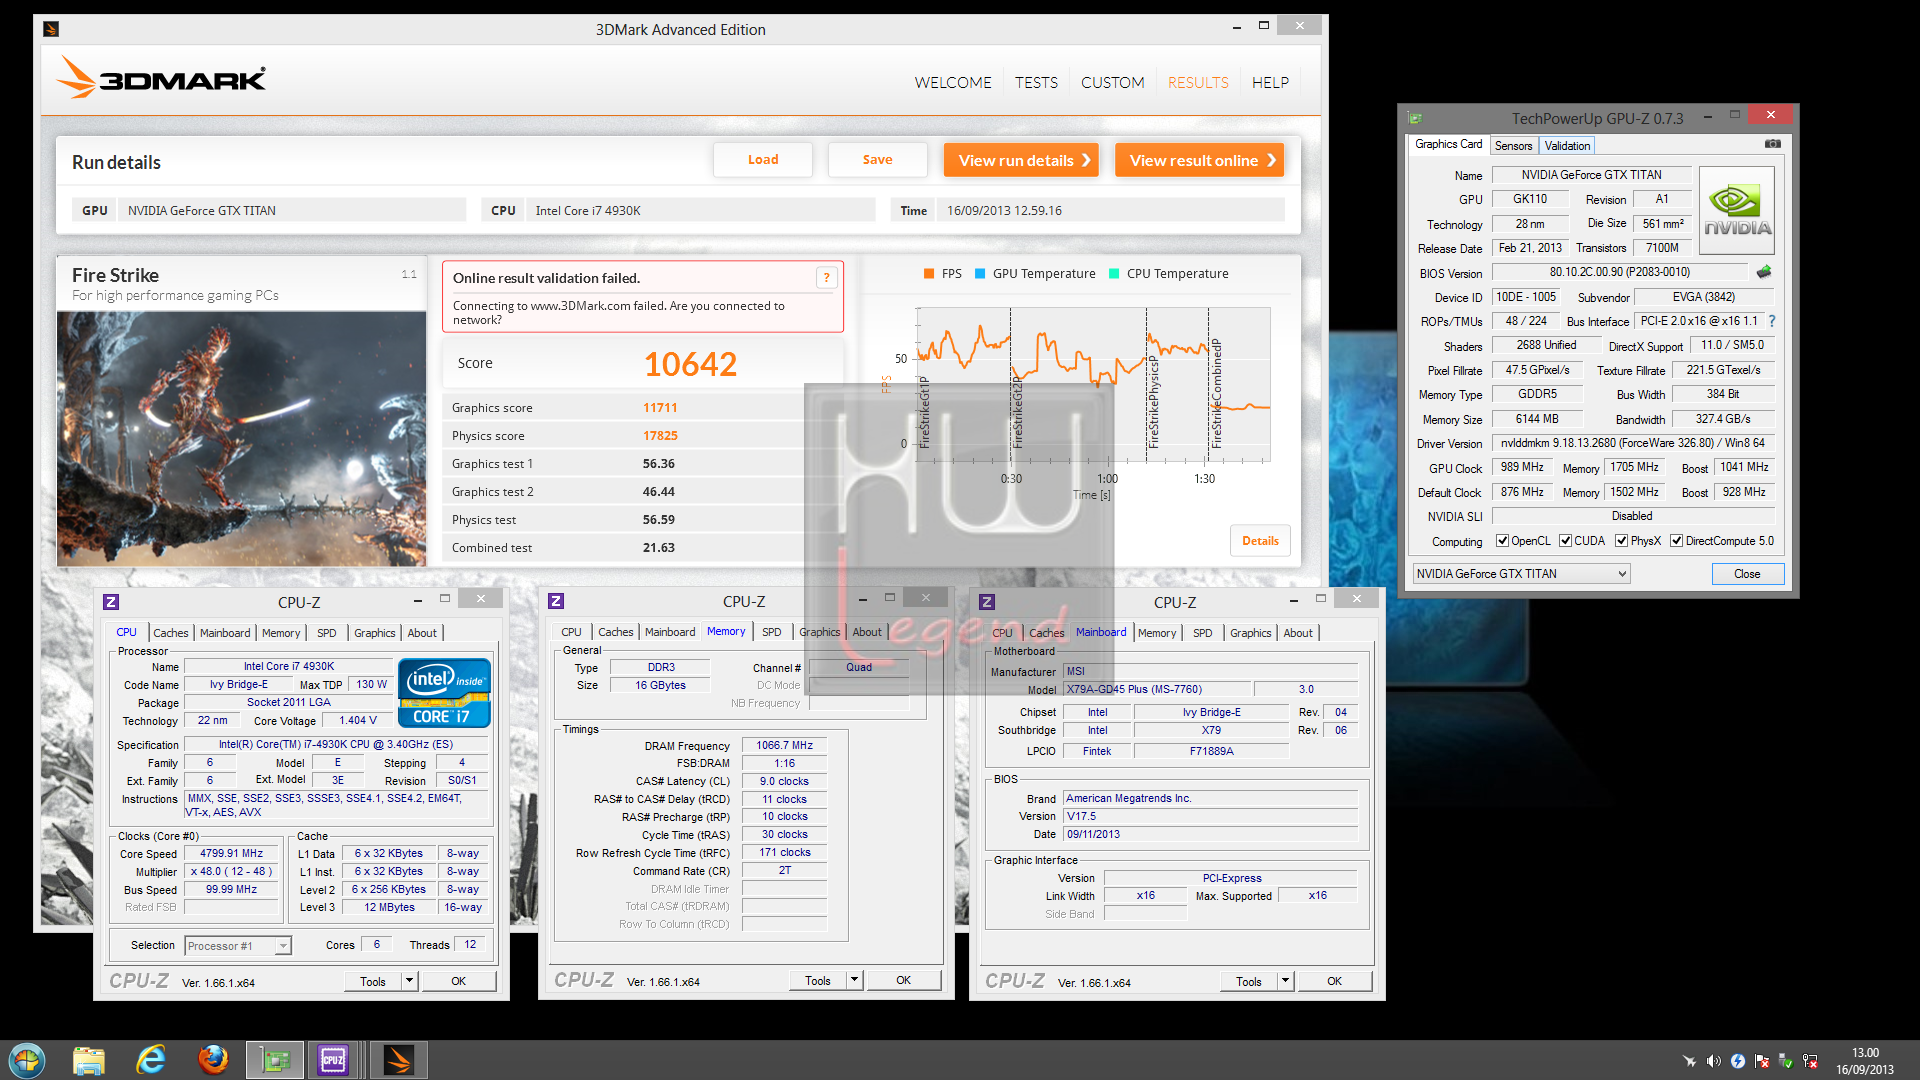
Task: Click the 3DMark title bar app icon
Action: (x=51, y=29)
